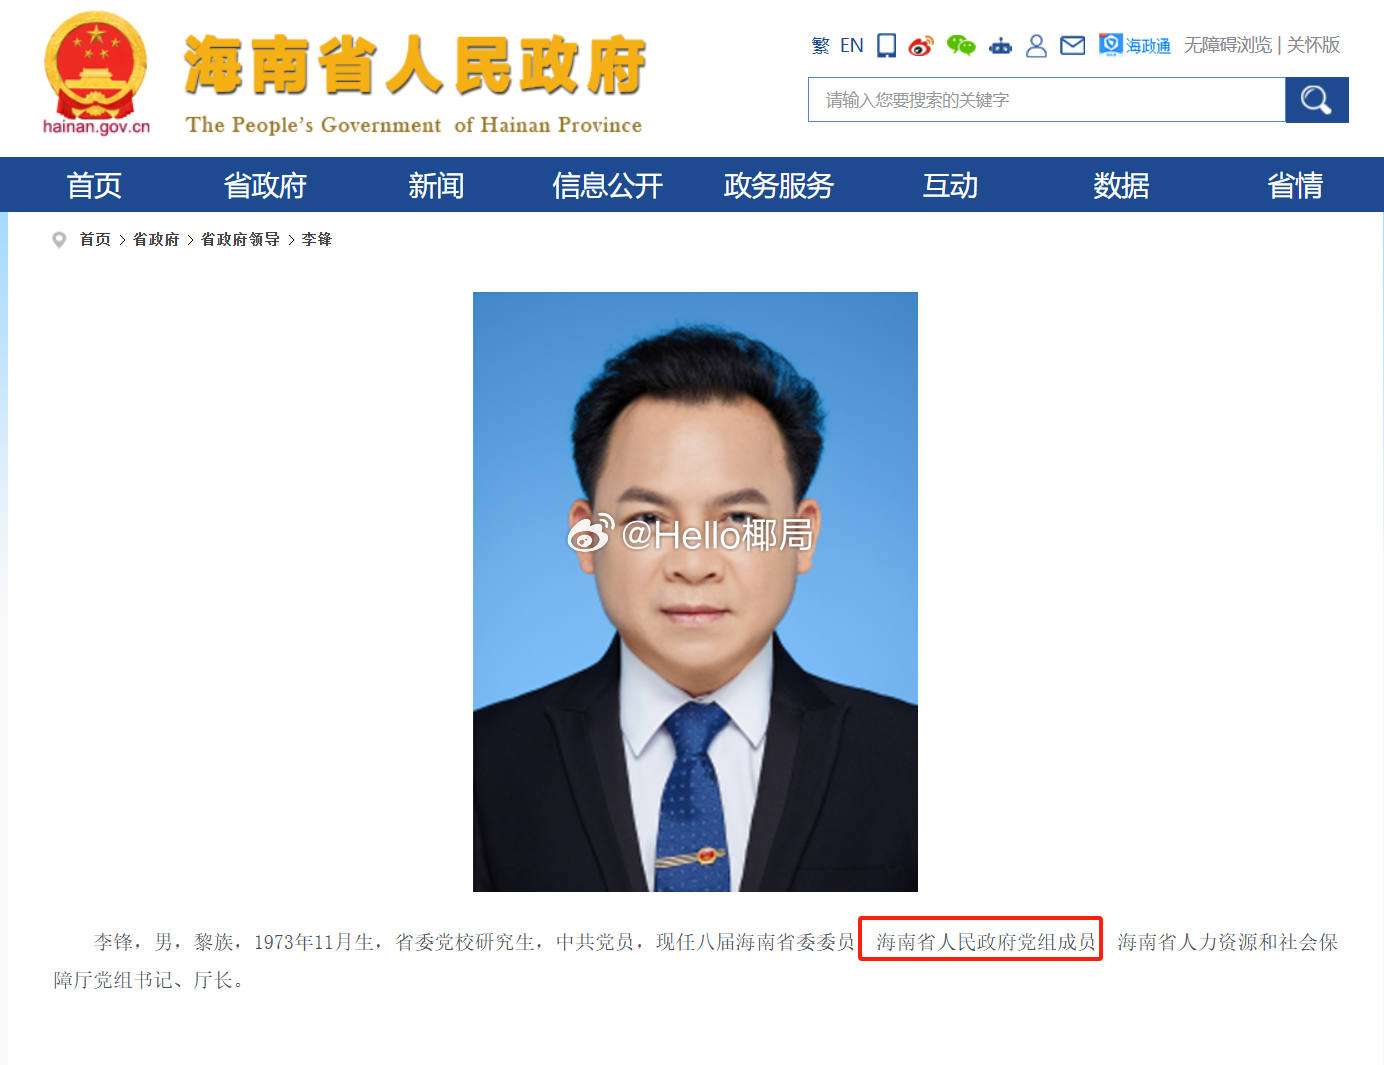Open the mail envelope icon

tap(1072, 46)
